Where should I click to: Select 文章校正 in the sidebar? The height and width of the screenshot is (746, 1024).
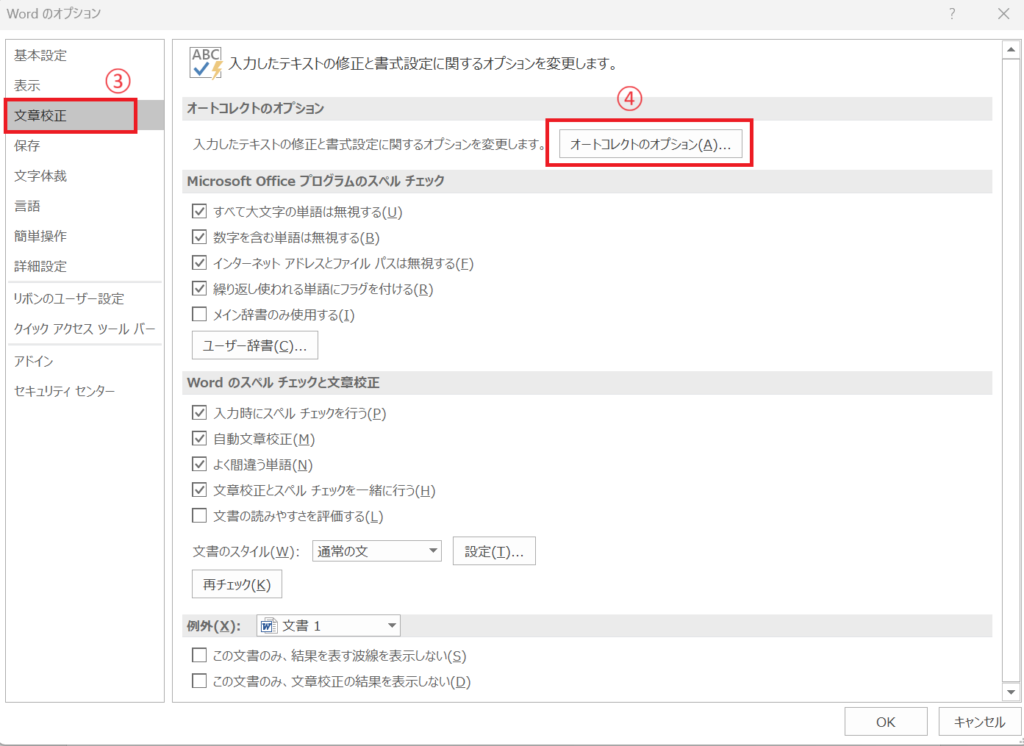pyautogui.click(x=85, y=116)
